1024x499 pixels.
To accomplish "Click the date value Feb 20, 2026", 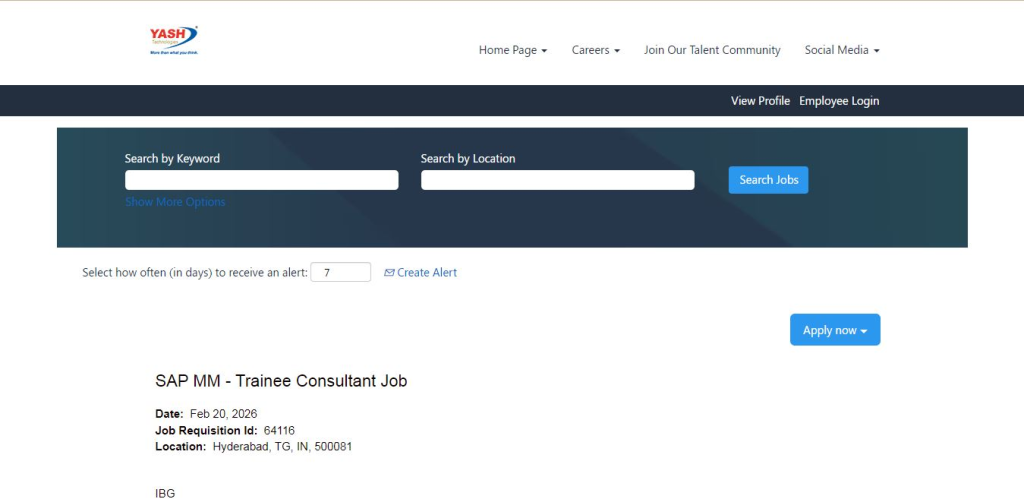I will click(x=223, y=414).
